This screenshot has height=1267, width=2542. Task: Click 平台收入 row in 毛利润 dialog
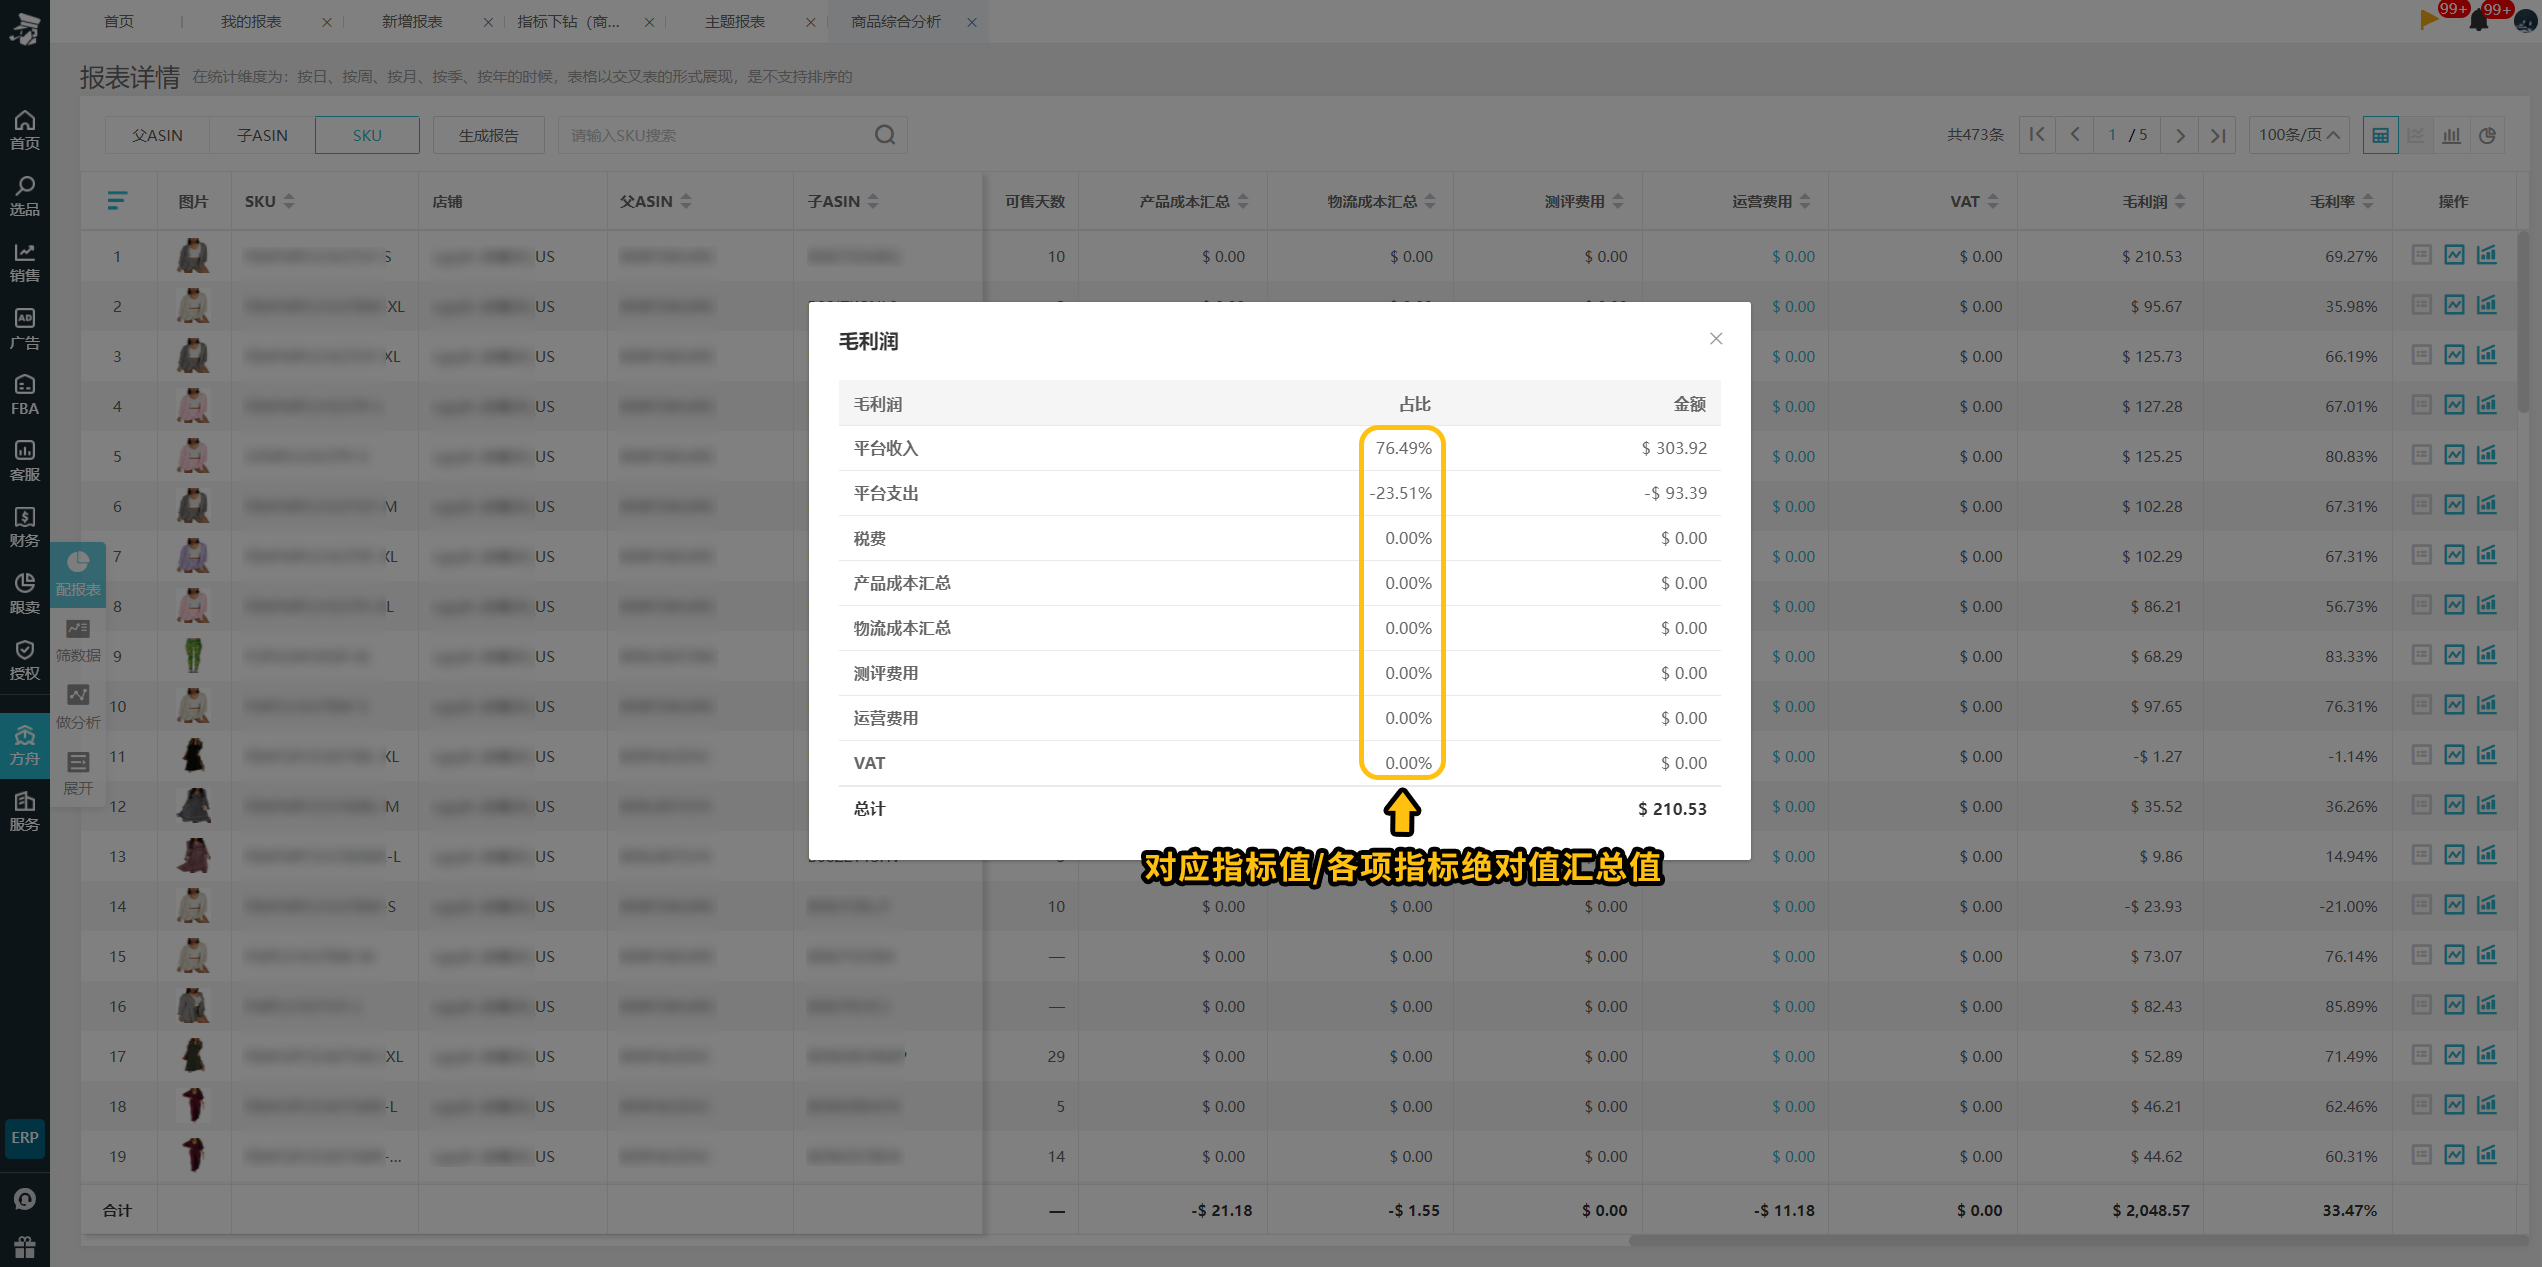tap(1279, 448)
